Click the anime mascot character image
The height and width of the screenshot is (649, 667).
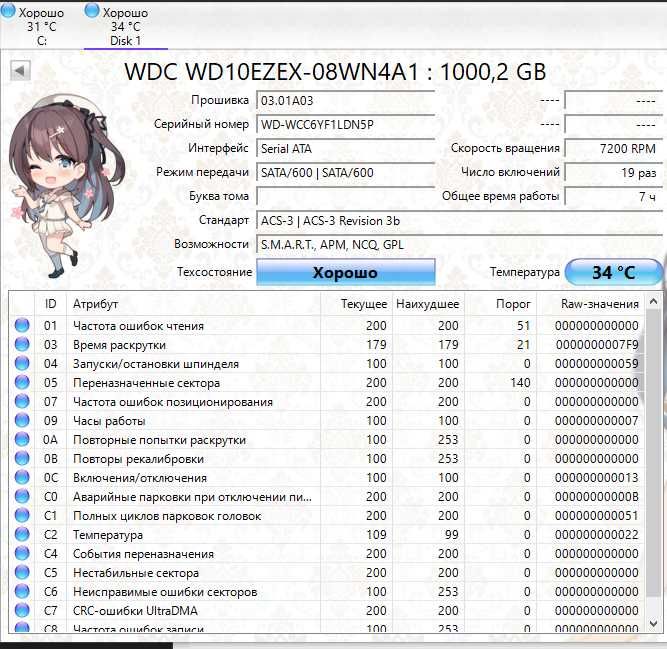(65, 186)
